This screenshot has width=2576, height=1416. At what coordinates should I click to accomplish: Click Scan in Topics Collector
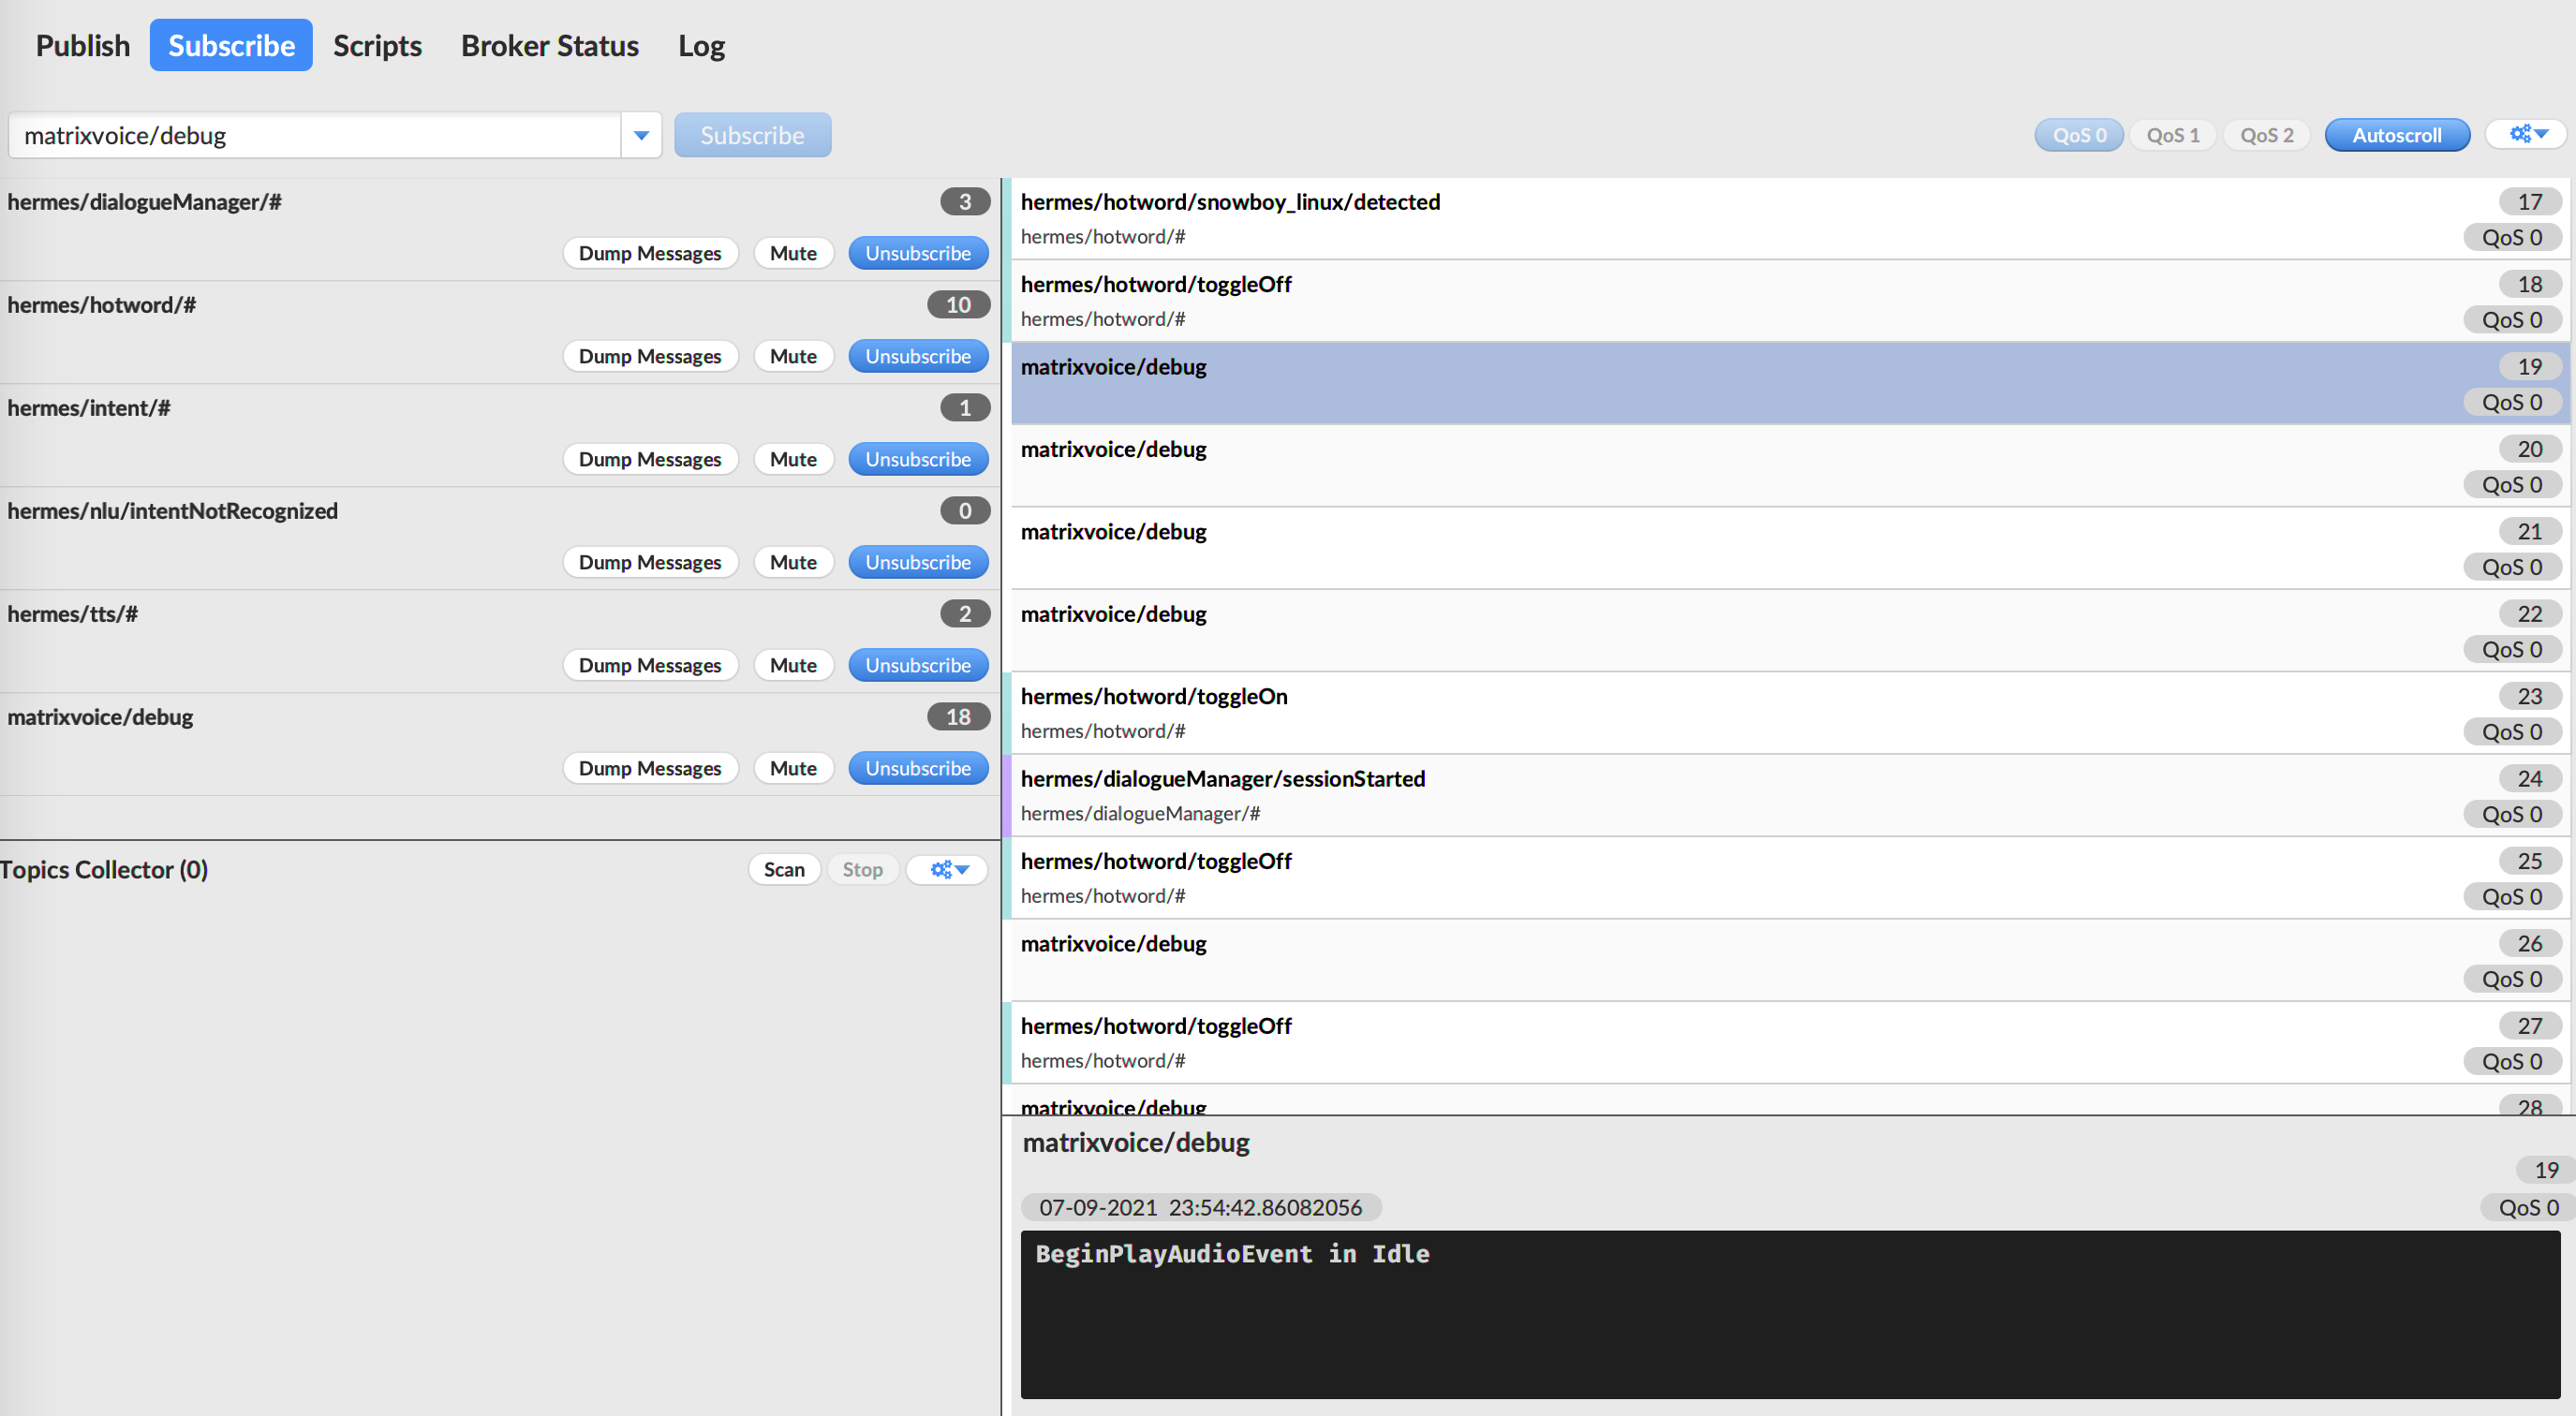click(783, 869)
